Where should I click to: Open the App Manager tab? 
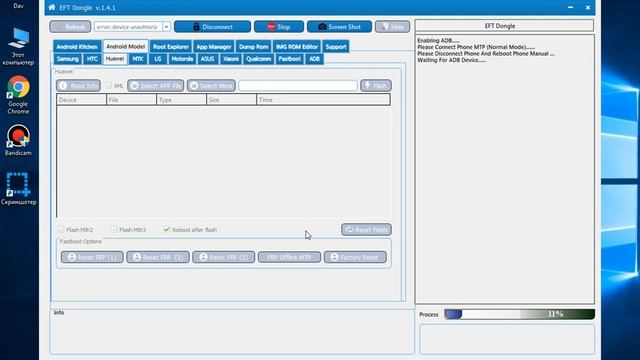[x=214, y=47]
